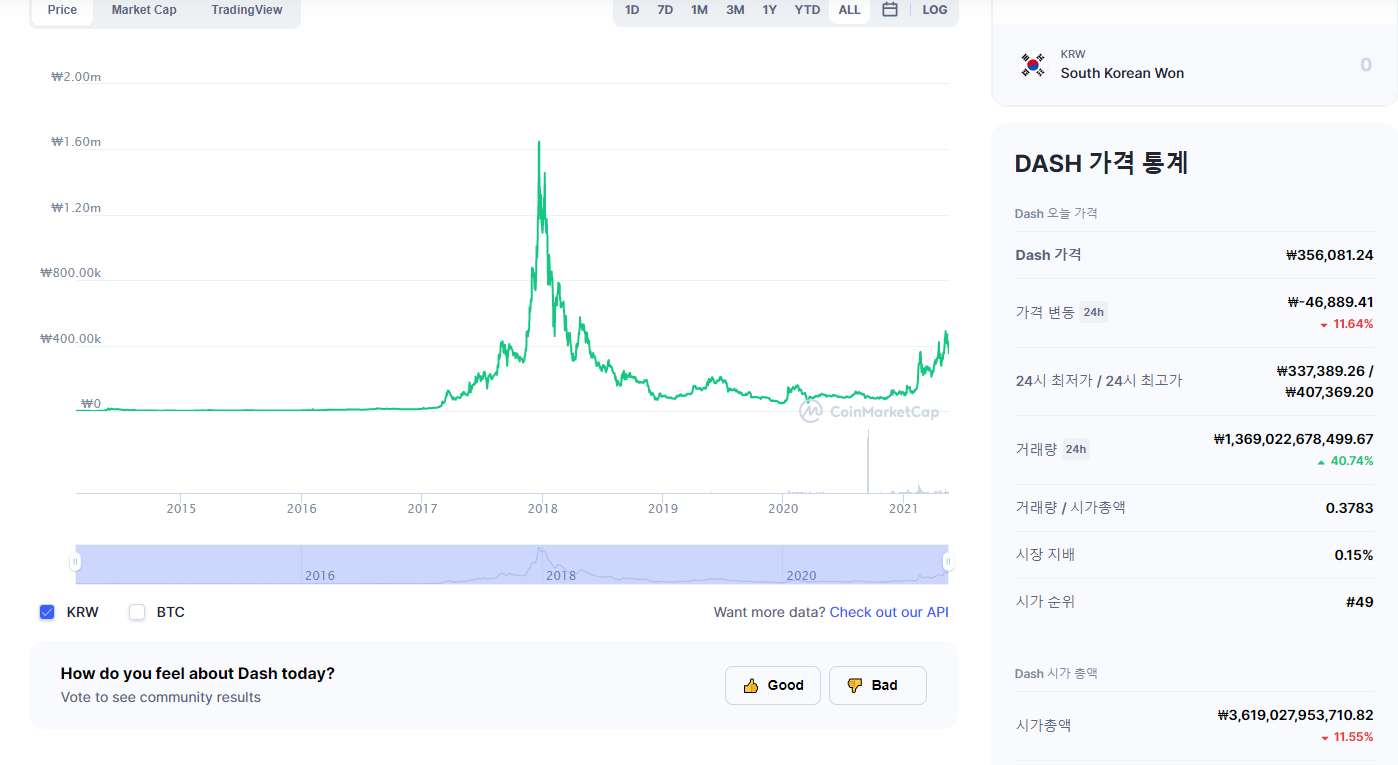Click the thumbs up icon on Good

(x=751, y=686)
